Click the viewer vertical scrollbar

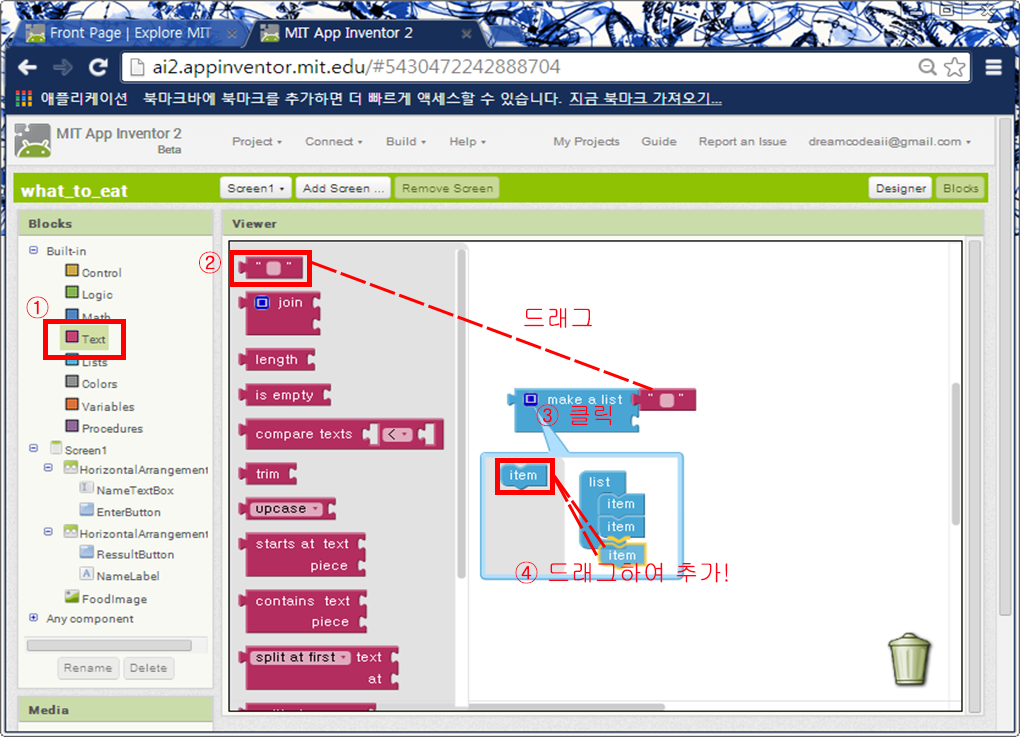[956, 453]
